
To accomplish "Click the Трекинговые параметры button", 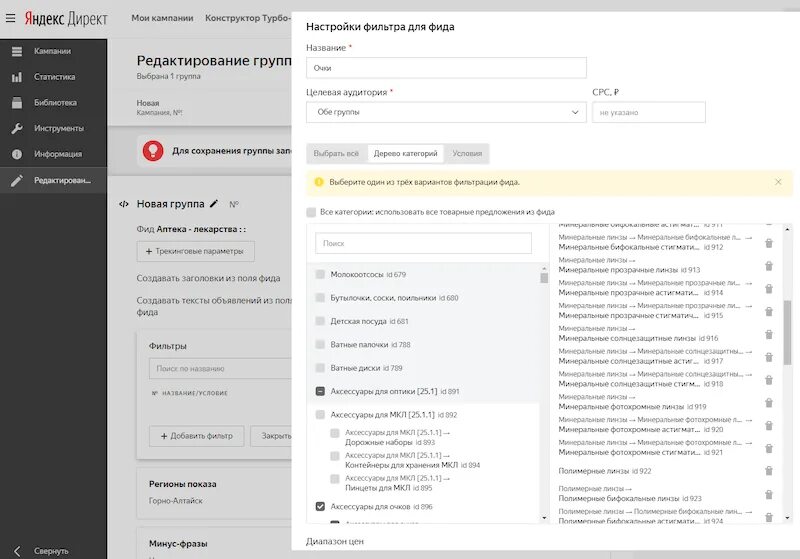I will click(196, 252).
